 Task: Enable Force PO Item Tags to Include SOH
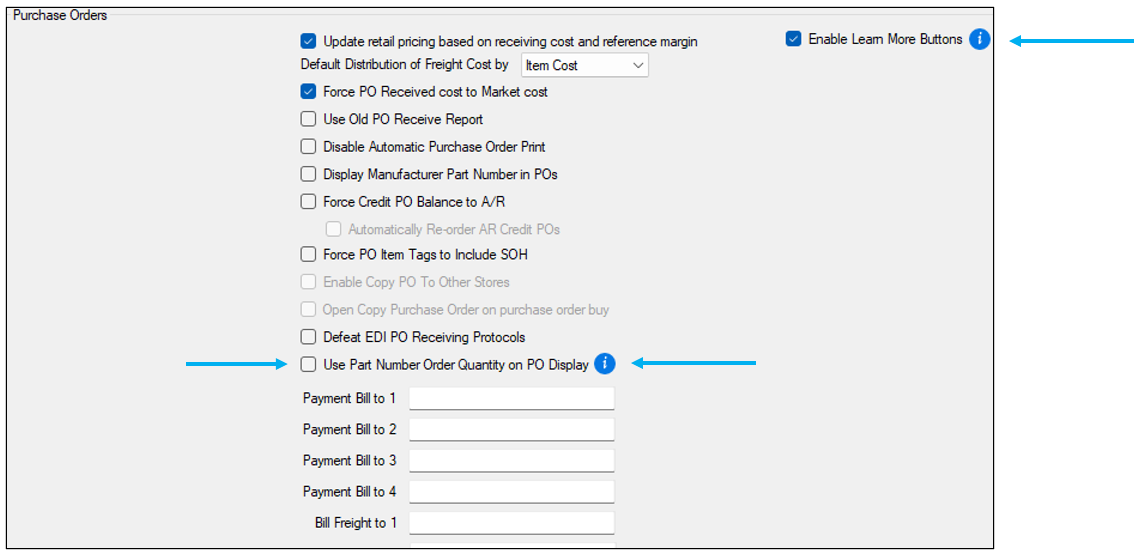pyautogui.click(x=308, y=255)
